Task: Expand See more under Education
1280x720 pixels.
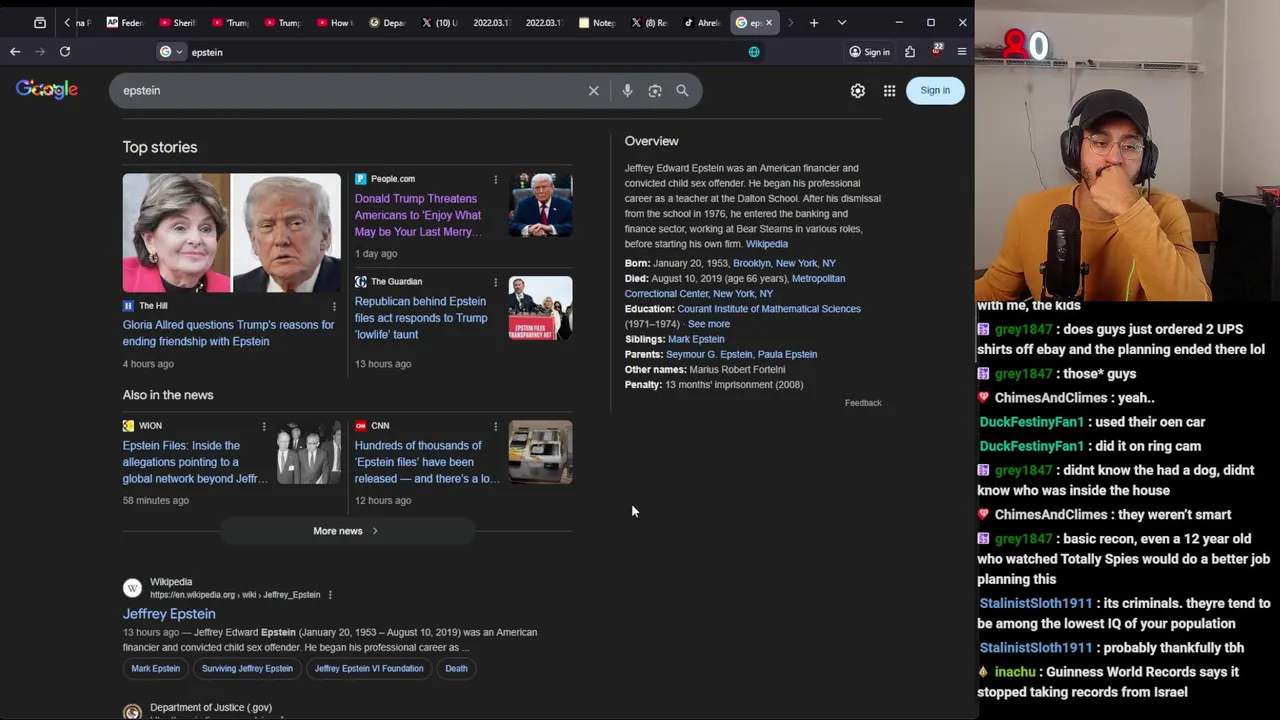Action: click(x=709, y=324)
